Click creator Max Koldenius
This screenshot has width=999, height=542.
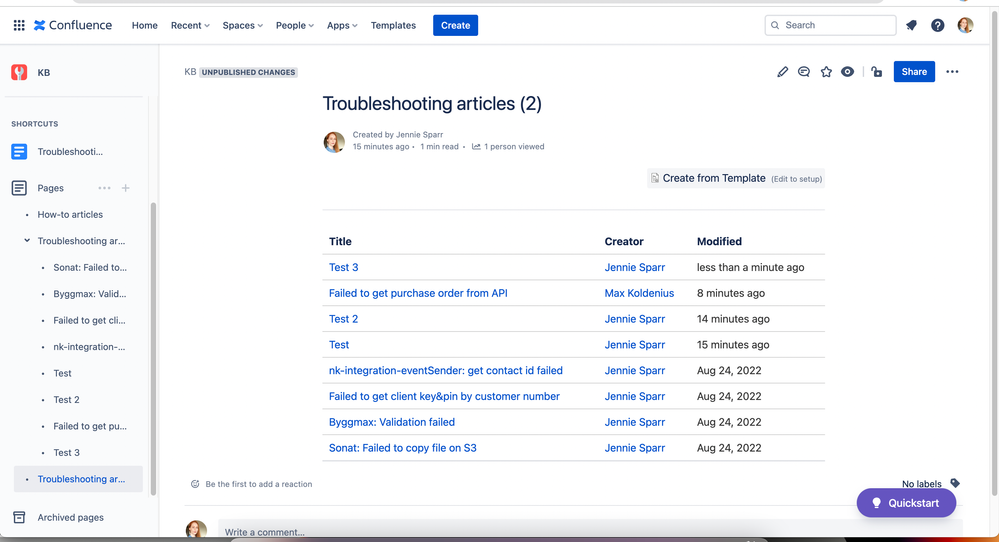639,293
